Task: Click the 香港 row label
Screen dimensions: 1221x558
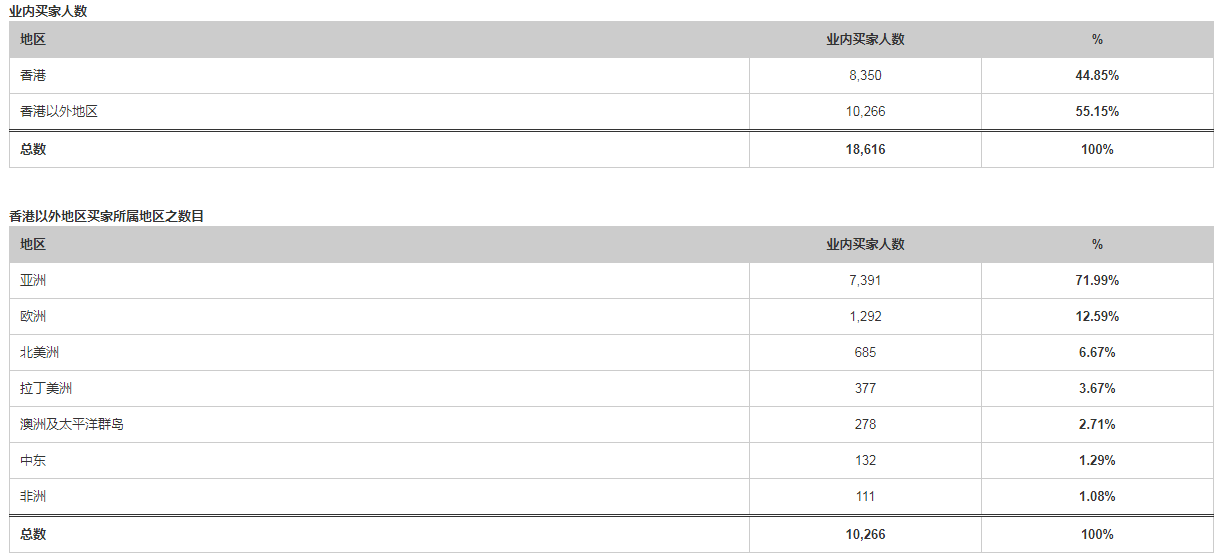Action: tap(33, 76)
